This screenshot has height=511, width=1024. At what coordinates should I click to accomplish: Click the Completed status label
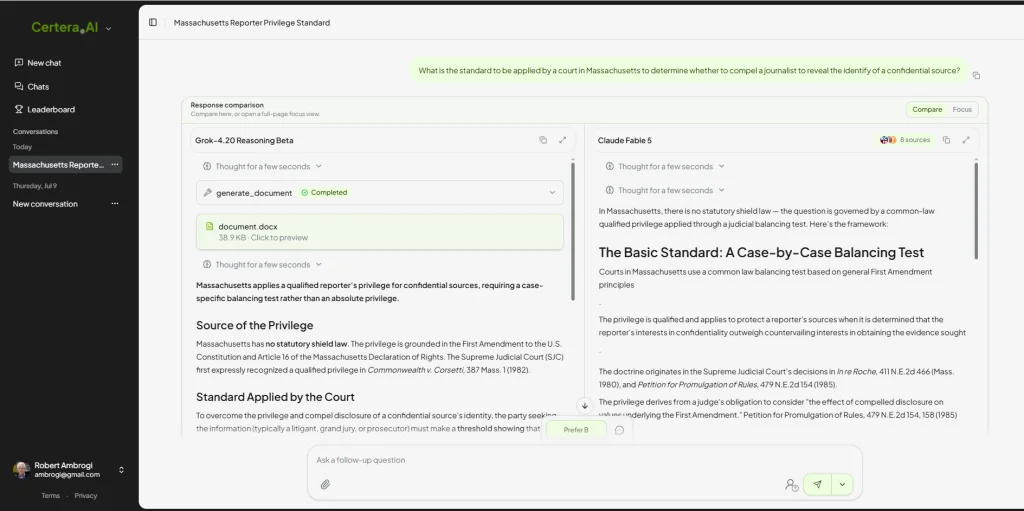pos(324,193)
